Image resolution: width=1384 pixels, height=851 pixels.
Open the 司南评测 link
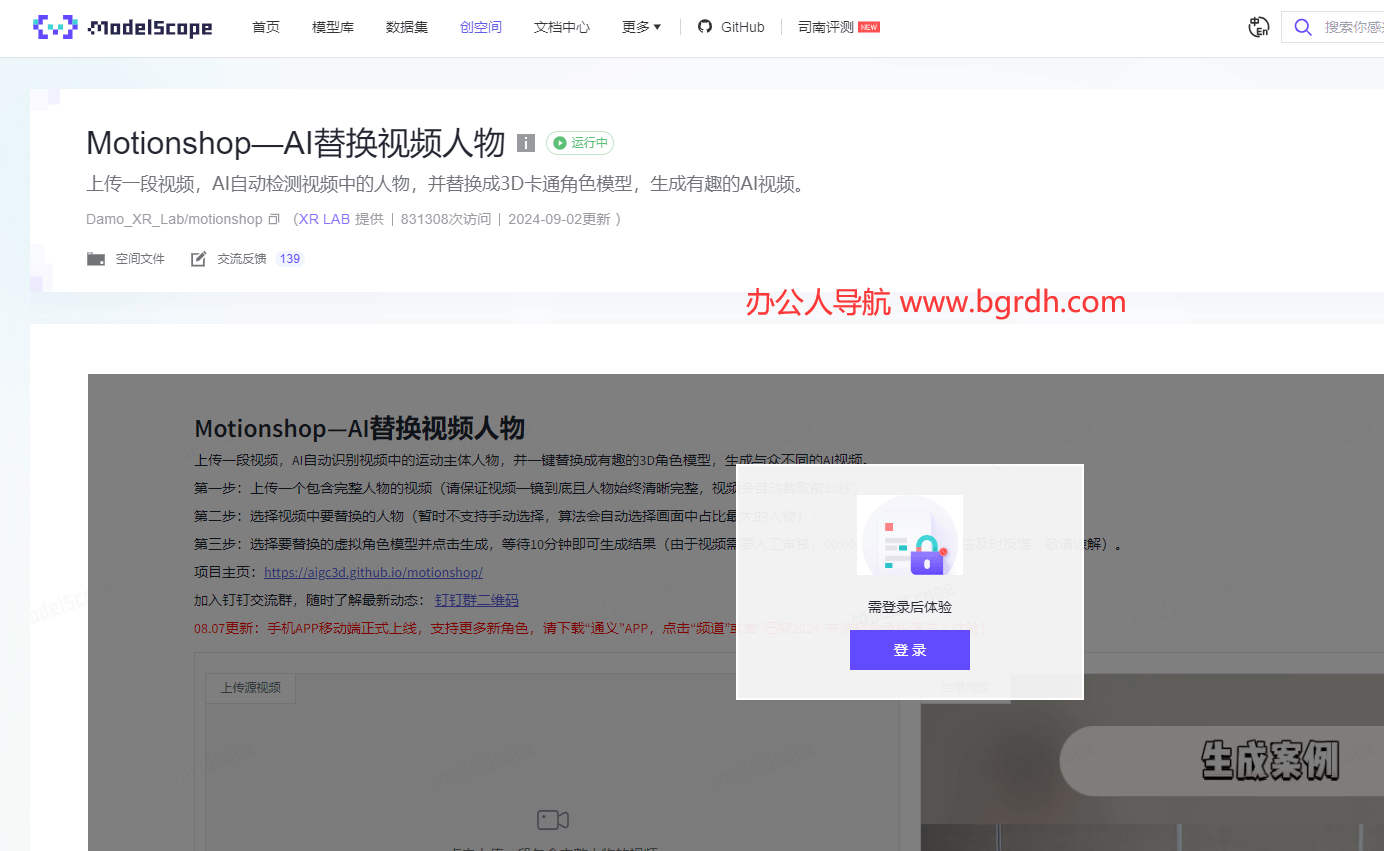pyautogui.click(x=826, y=27)
